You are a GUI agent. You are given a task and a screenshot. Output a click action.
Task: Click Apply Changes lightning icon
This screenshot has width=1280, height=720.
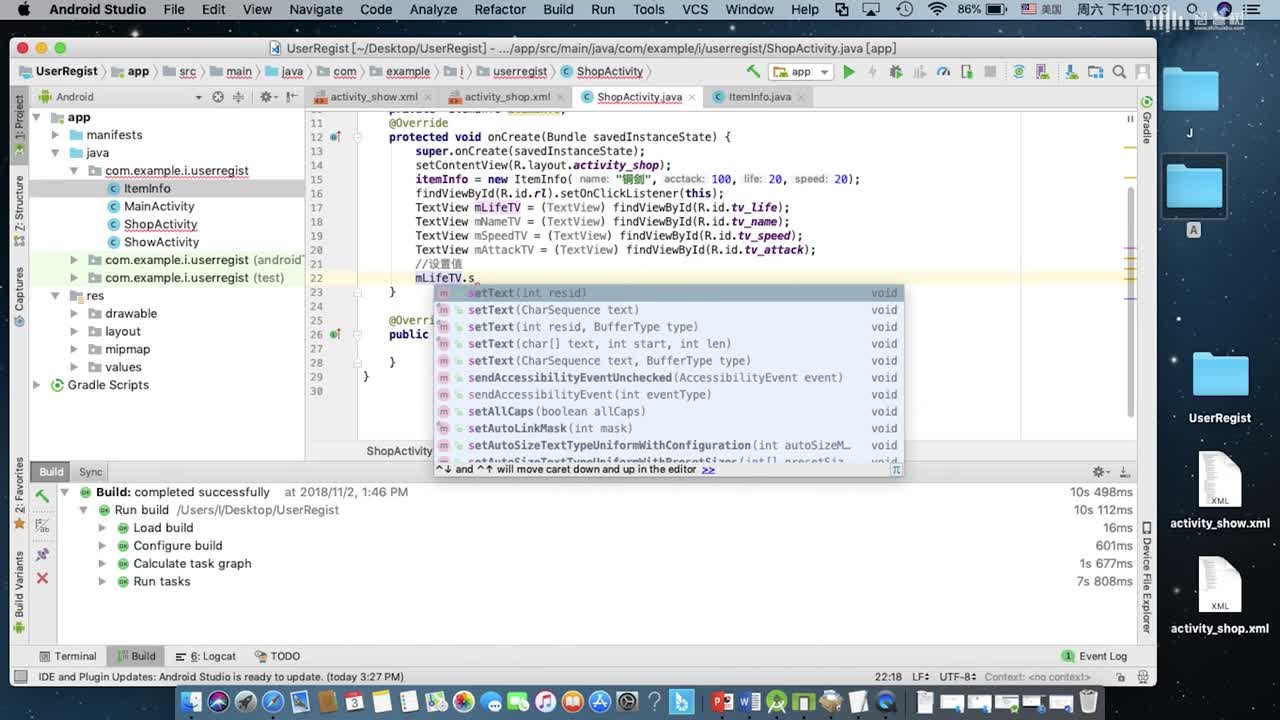[x=872, y=72]
